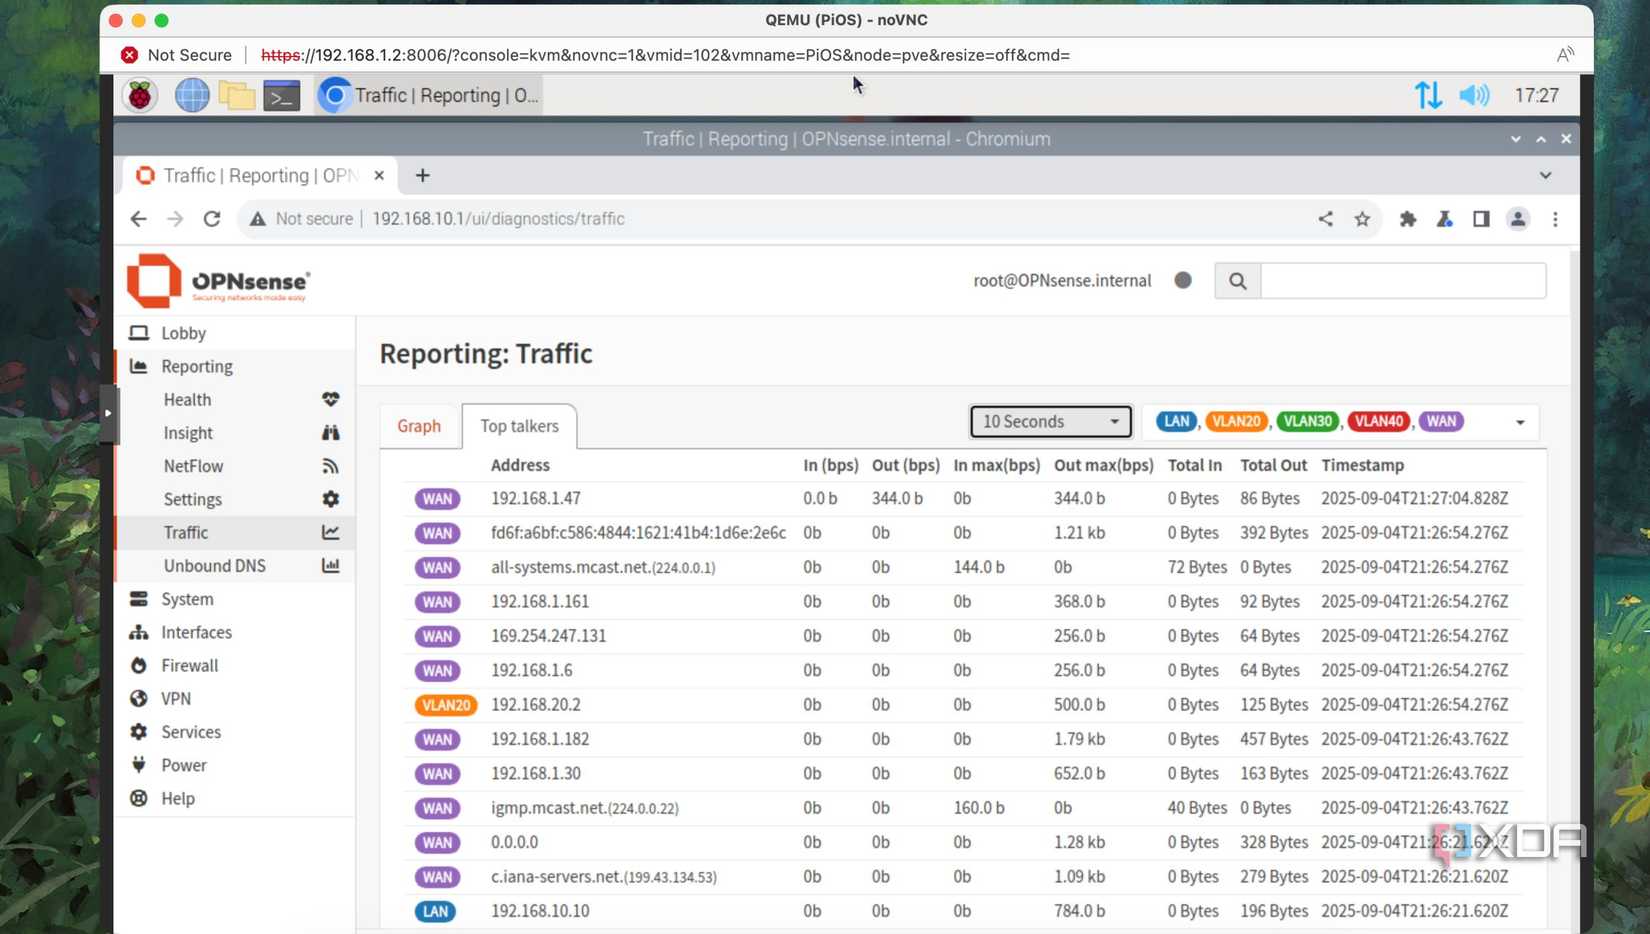Toggle the side panel icon in Chromium
1650x934 pixels.
coord(1481,219)
